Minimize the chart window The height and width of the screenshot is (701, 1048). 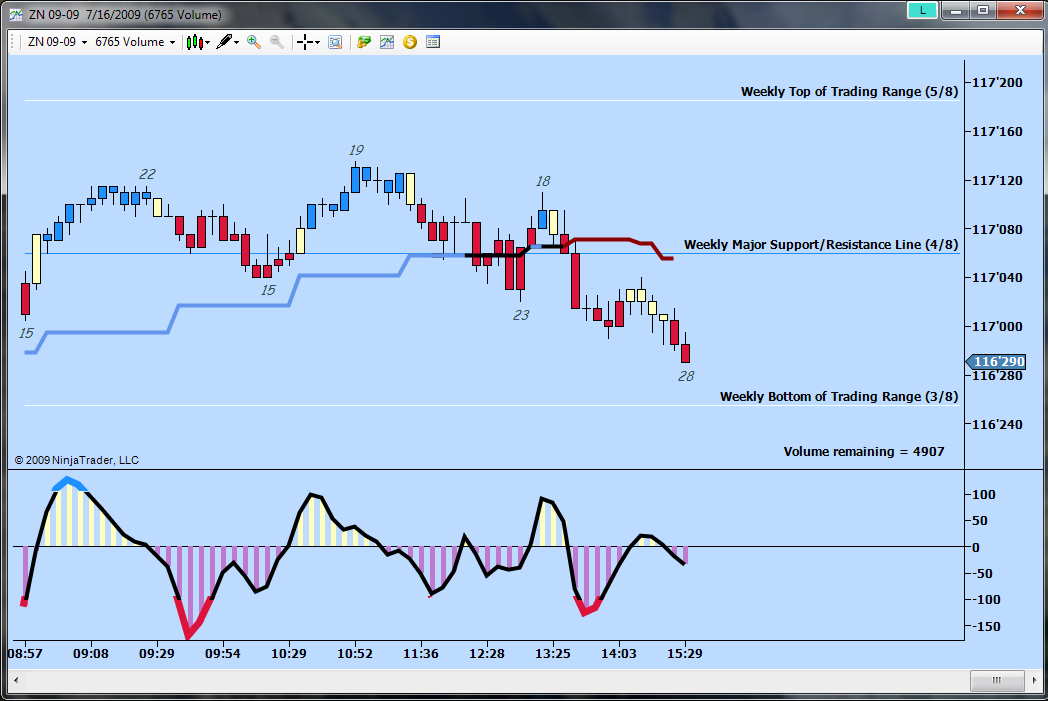pos(956,10)
